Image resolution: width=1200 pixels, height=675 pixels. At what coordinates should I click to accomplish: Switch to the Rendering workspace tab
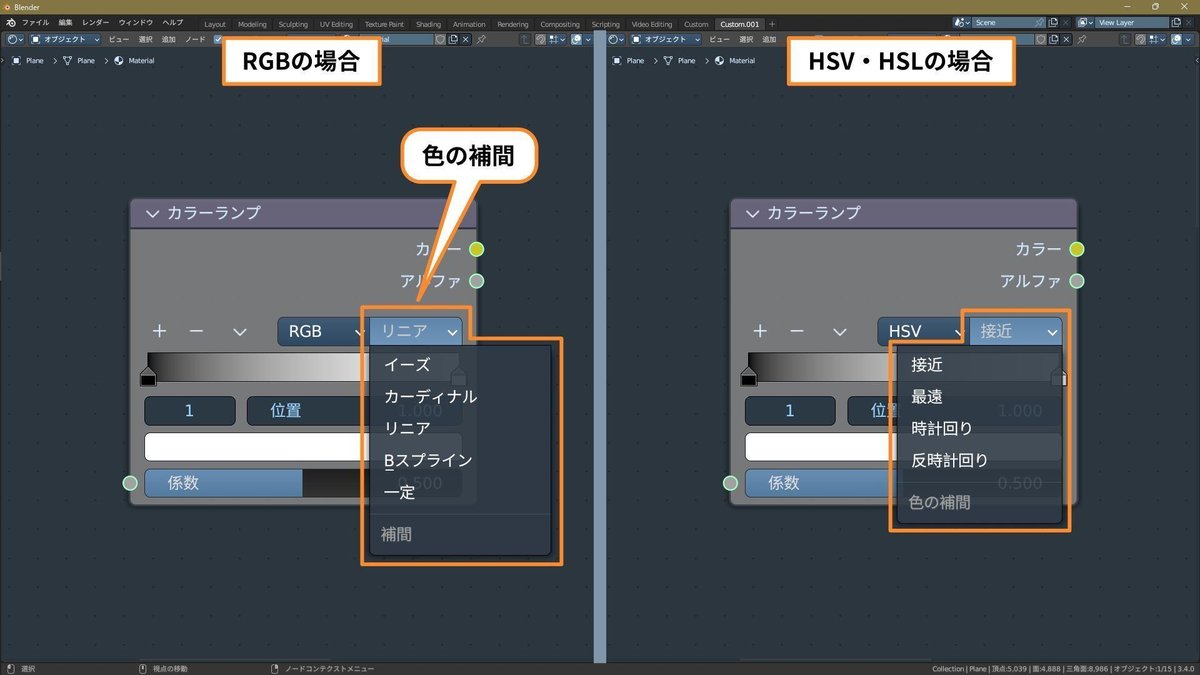[513, 24]
